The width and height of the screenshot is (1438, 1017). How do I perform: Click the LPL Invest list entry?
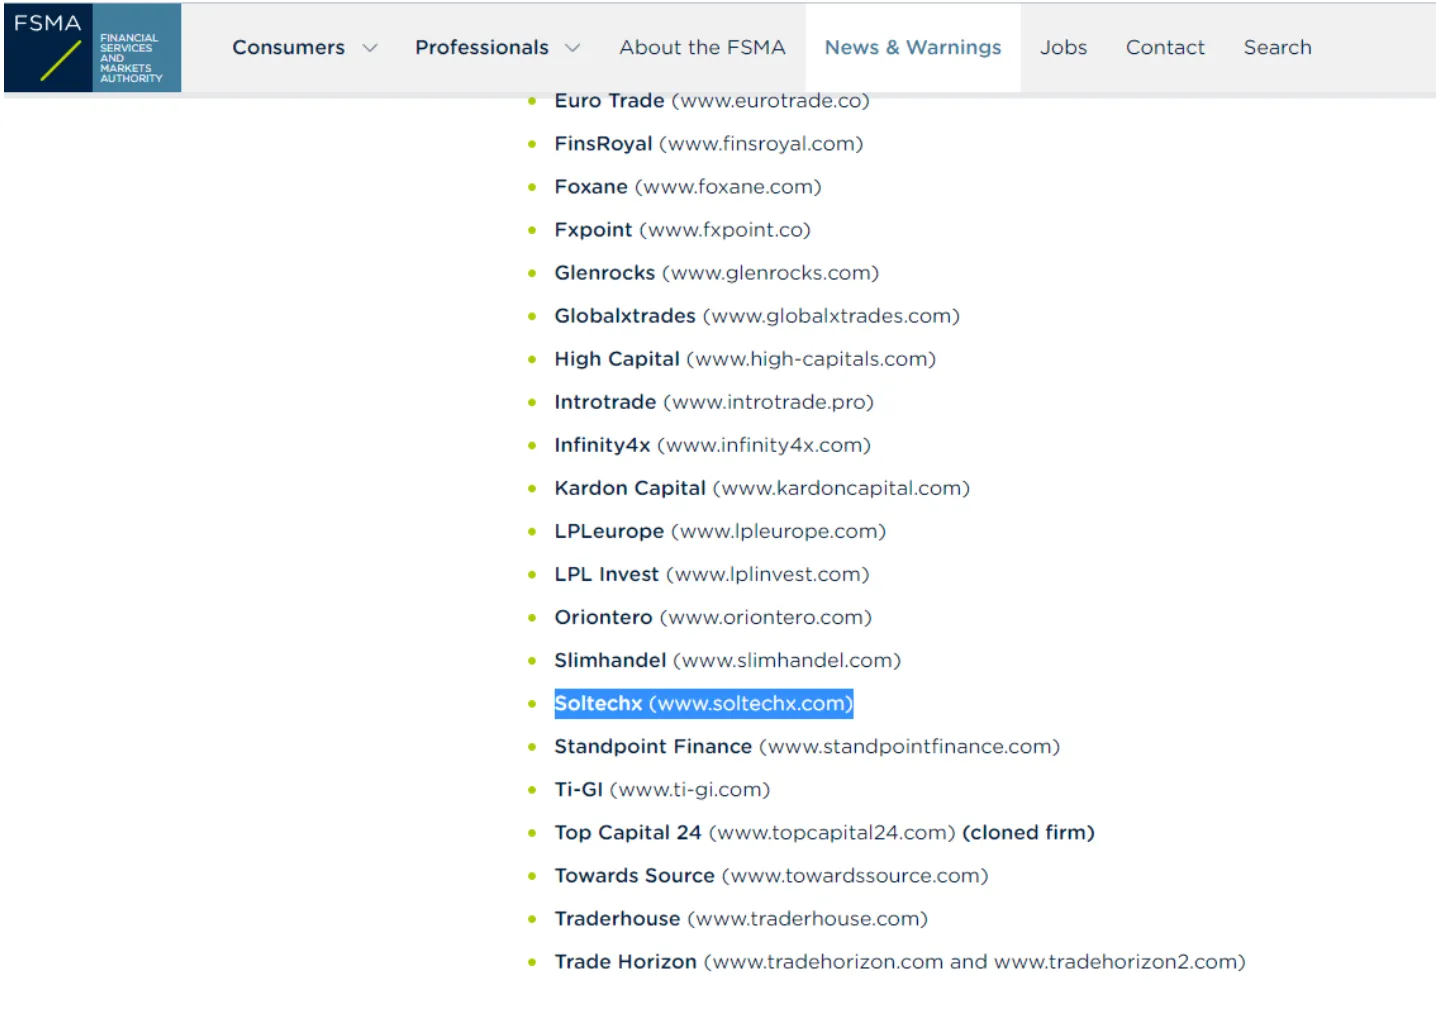point(712,574)
